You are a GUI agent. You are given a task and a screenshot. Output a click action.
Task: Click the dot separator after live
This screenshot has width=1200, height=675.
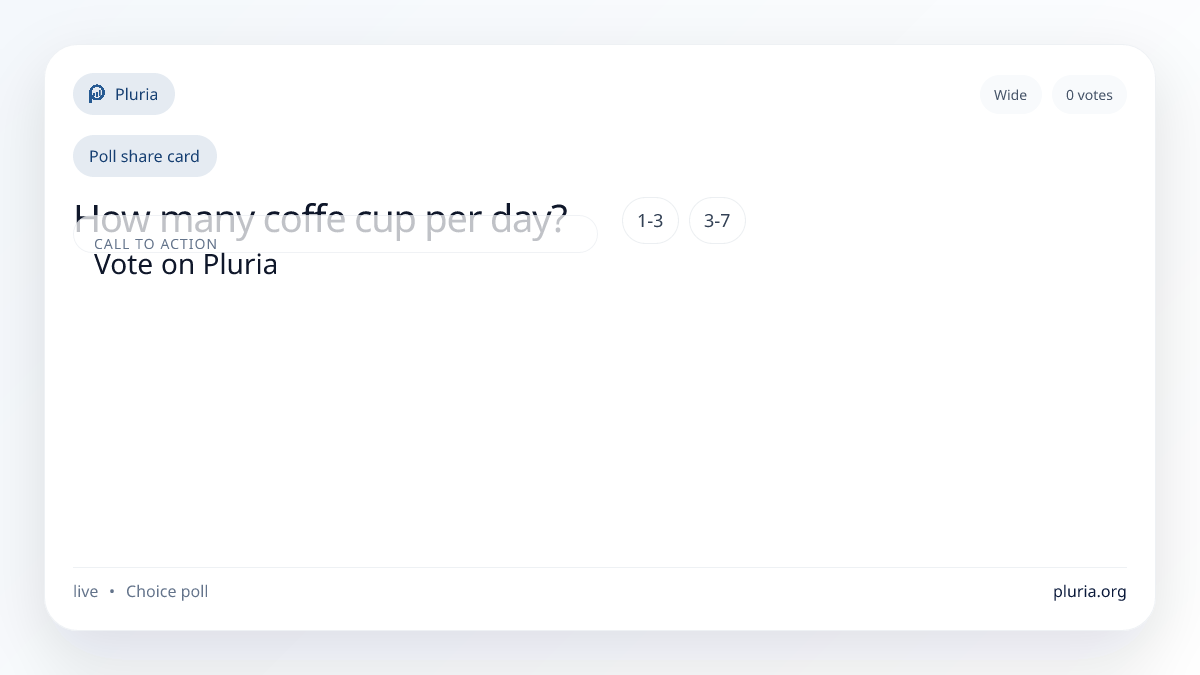coord(112,592)
